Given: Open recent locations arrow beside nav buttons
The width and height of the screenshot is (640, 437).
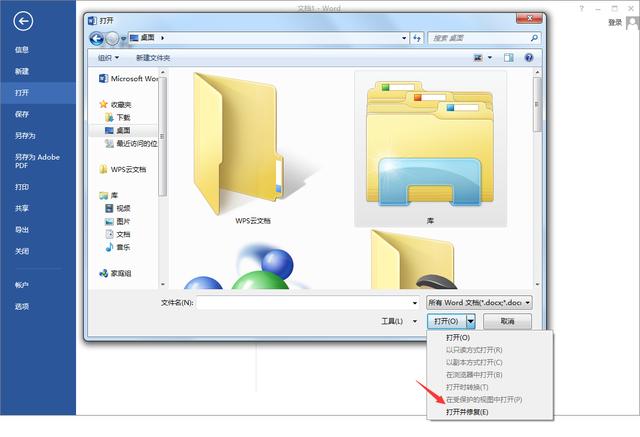Looking at the screenshot, I should pyautogui.click(x=123, y=39).
